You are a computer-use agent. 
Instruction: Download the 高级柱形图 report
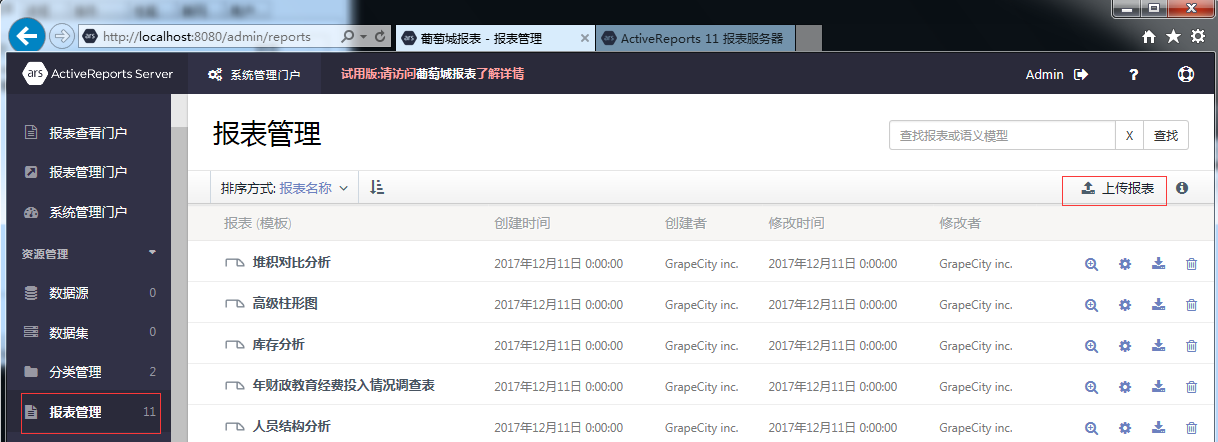pyautogui.click(x=1158, y=304)
